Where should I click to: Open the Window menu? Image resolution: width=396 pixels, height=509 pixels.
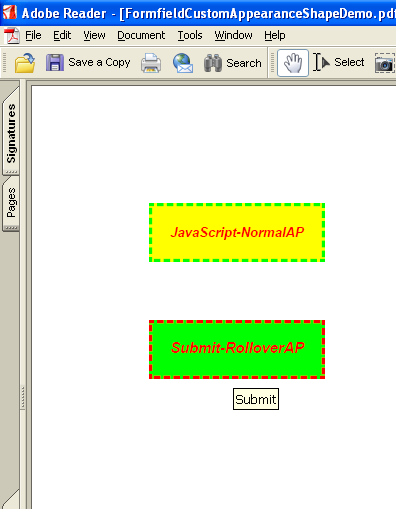click(233, 35)
